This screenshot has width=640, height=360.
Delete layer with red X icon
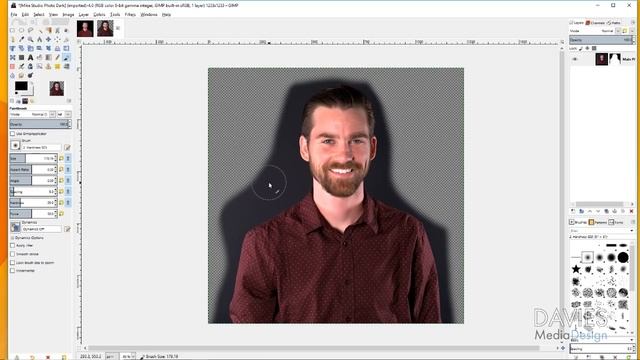click(x=631, y=211)
